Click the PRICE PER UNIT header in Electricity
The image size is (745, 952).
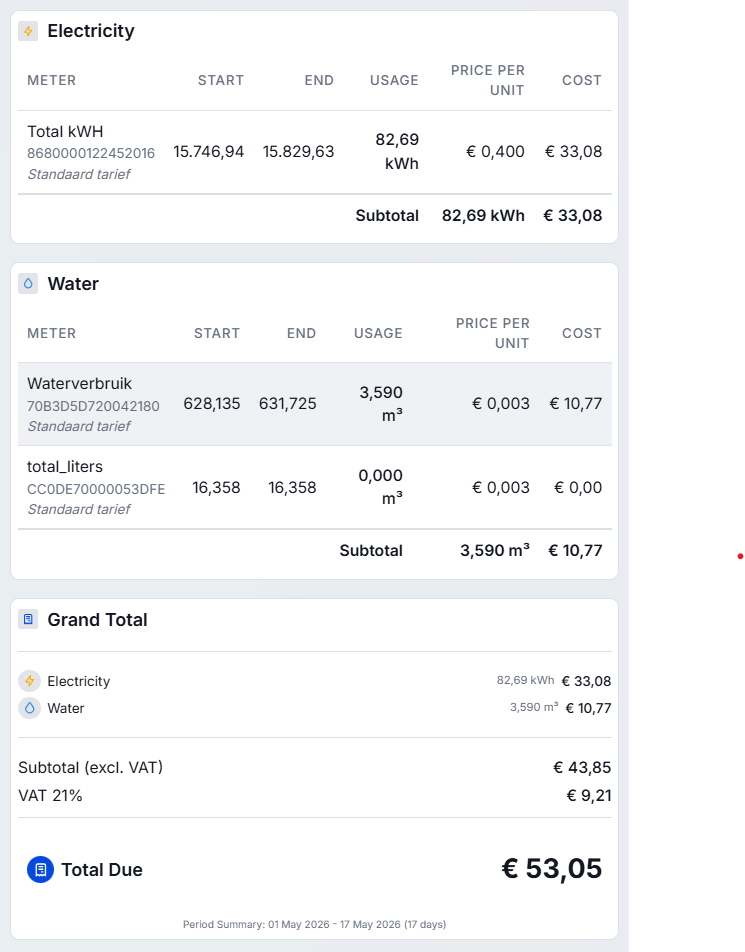pos(488,80)
